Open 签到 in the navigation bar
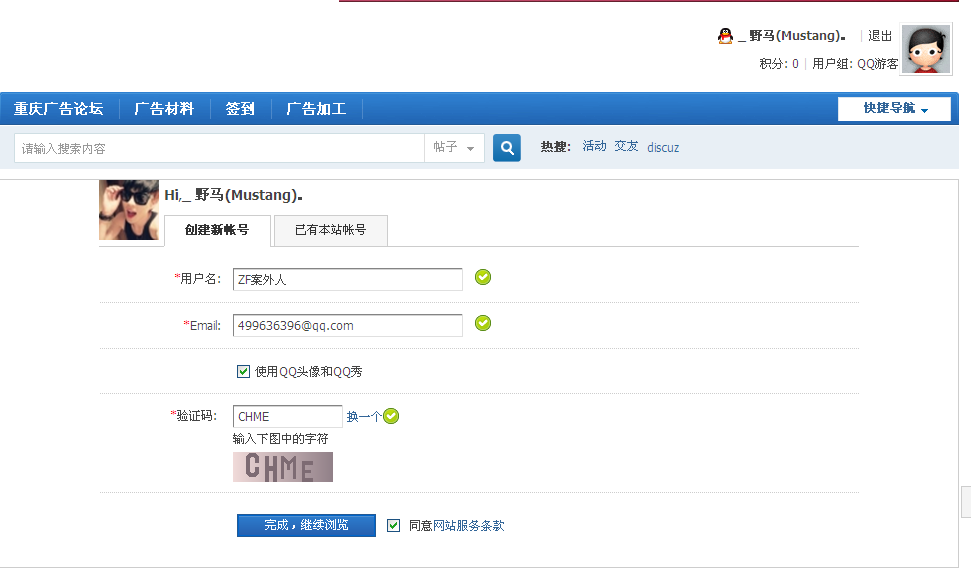Viewport: 971px width, 578px height. click(x=240, y=109)
